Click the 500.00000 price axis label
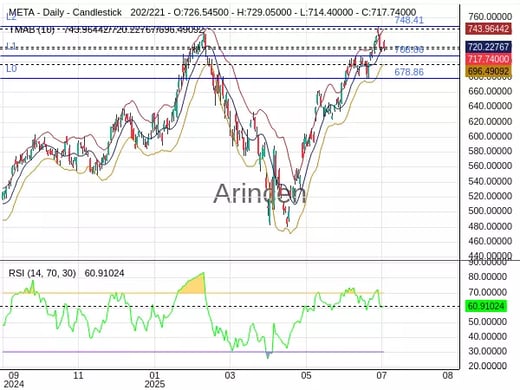This screenshot has width=520, height=390. 490,211
